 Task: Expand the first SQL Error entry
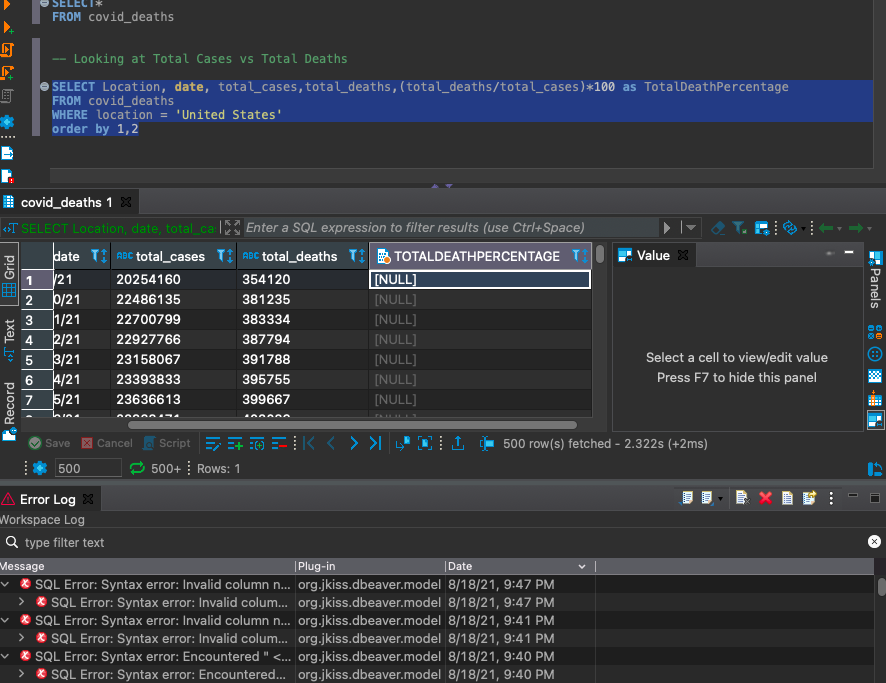click(x=8, y=584)
